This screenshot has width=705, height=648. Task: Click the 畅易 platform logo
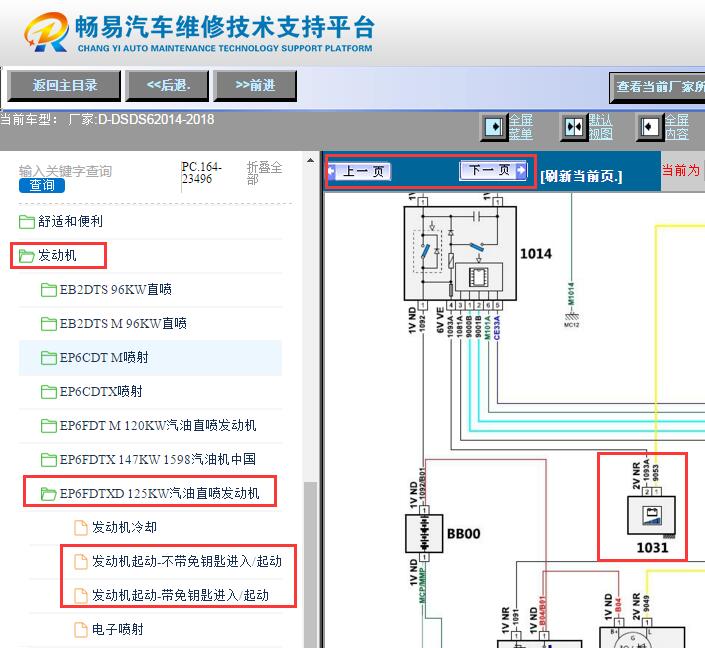point(47,31)
